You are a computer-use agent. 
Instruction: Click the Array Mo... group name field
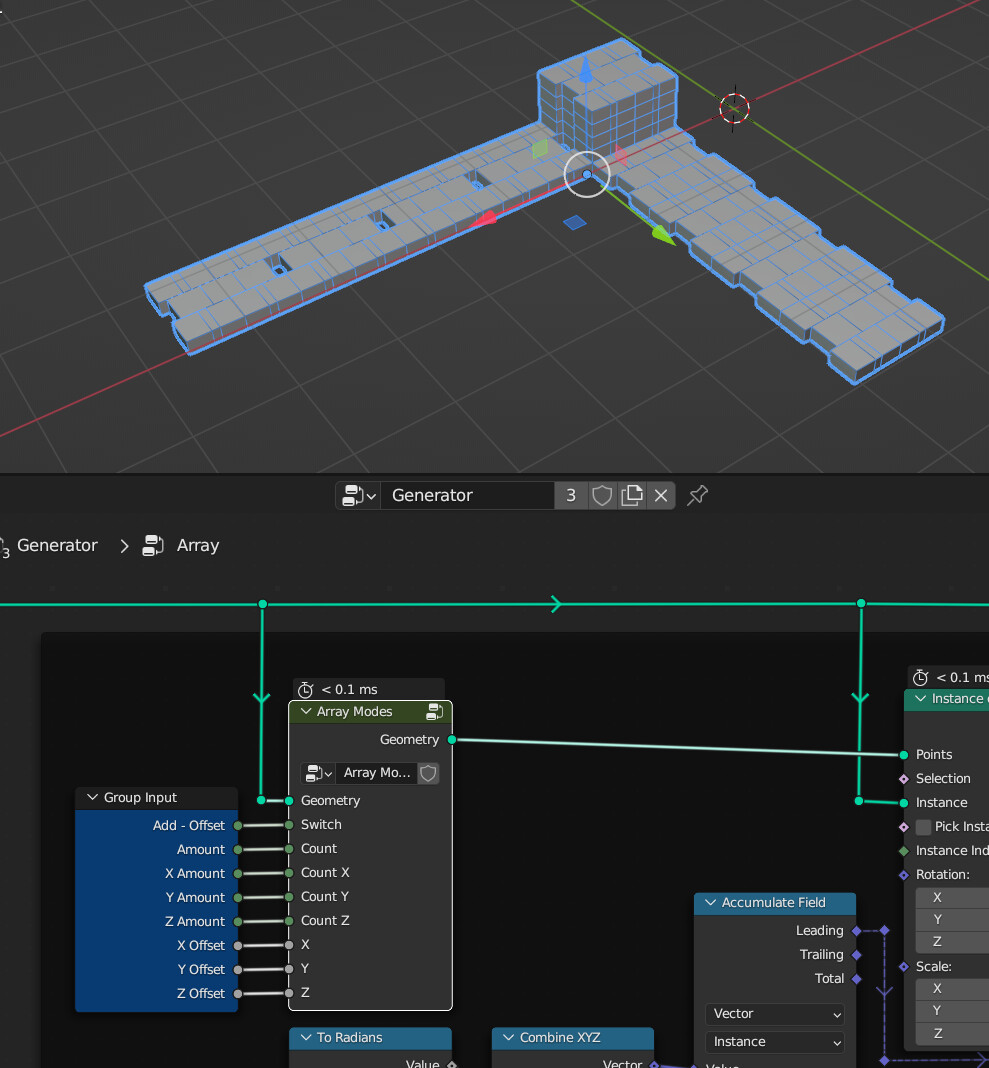377,773
